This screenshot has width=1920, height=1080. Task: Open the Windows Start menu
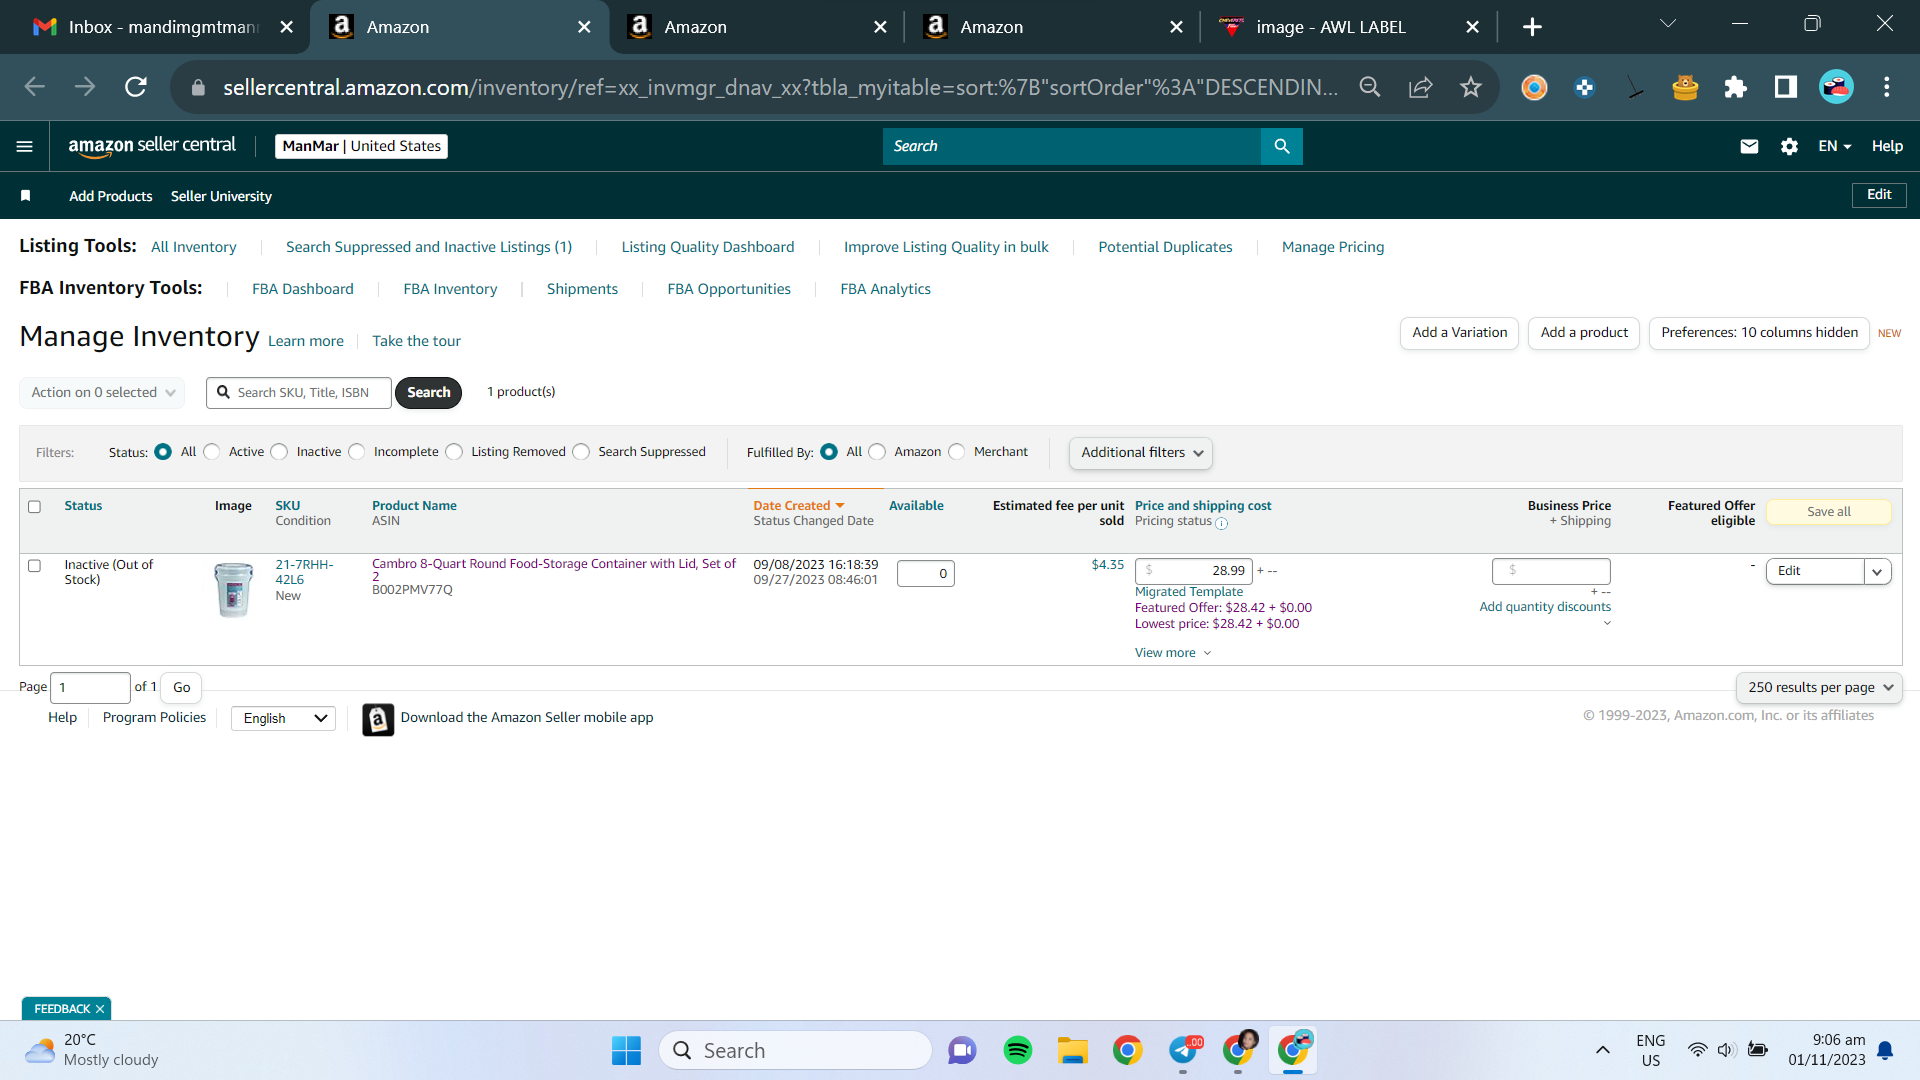pos(626,1050)
